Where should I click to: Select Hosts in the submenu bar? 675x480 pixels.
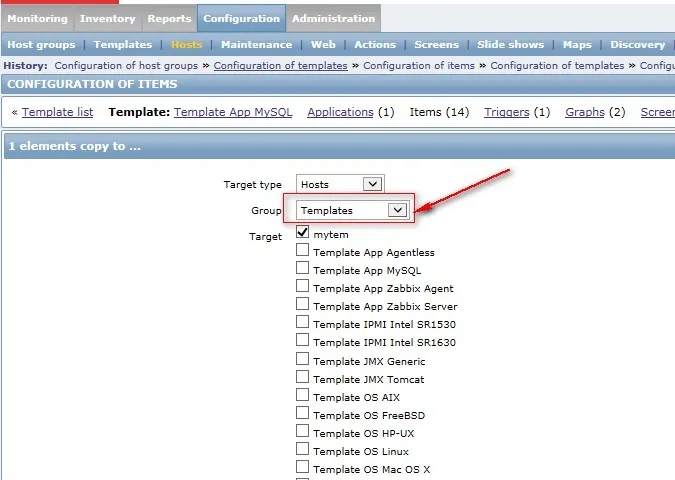[x=186, y=44]
